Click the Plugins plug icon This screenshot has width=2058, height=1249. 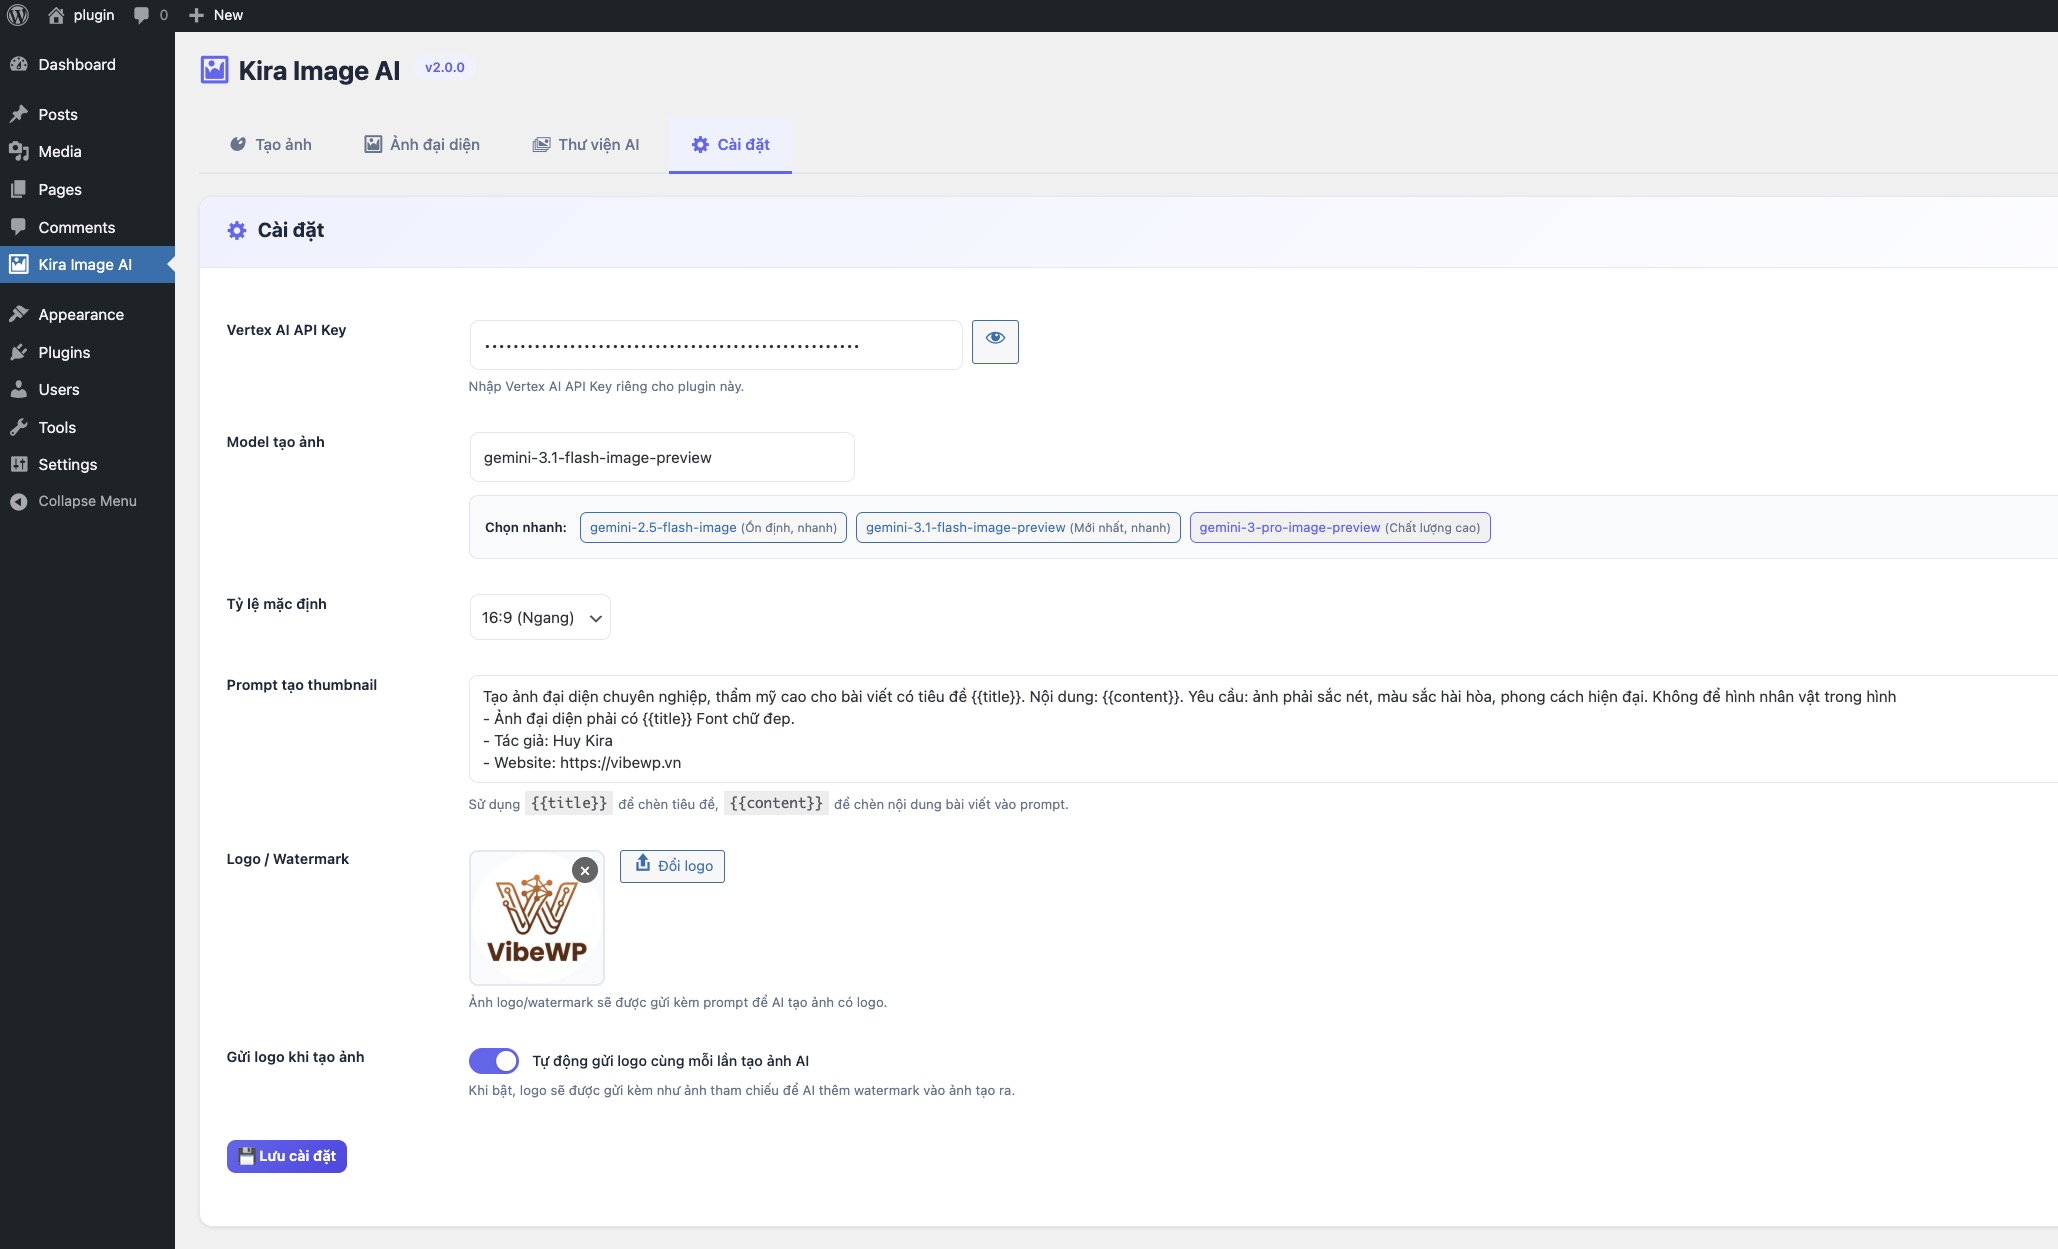coord(18,352)
